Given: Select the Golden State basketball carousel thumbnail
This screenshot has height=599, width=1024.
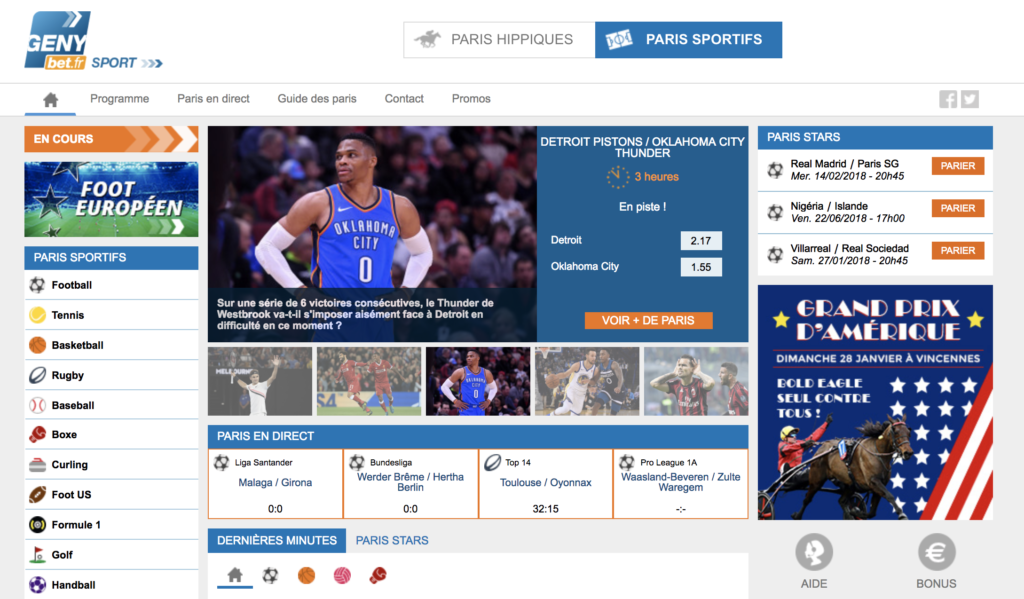Looking at the screenshot, I should click(587, 381).
